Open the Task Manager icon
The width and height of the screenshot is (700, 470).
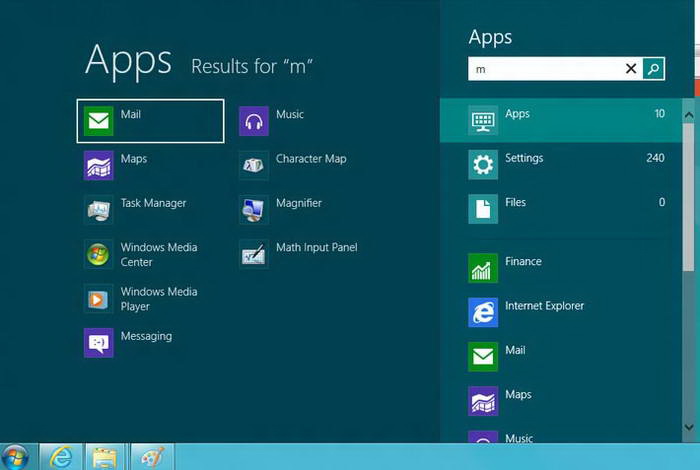point(98,209)
